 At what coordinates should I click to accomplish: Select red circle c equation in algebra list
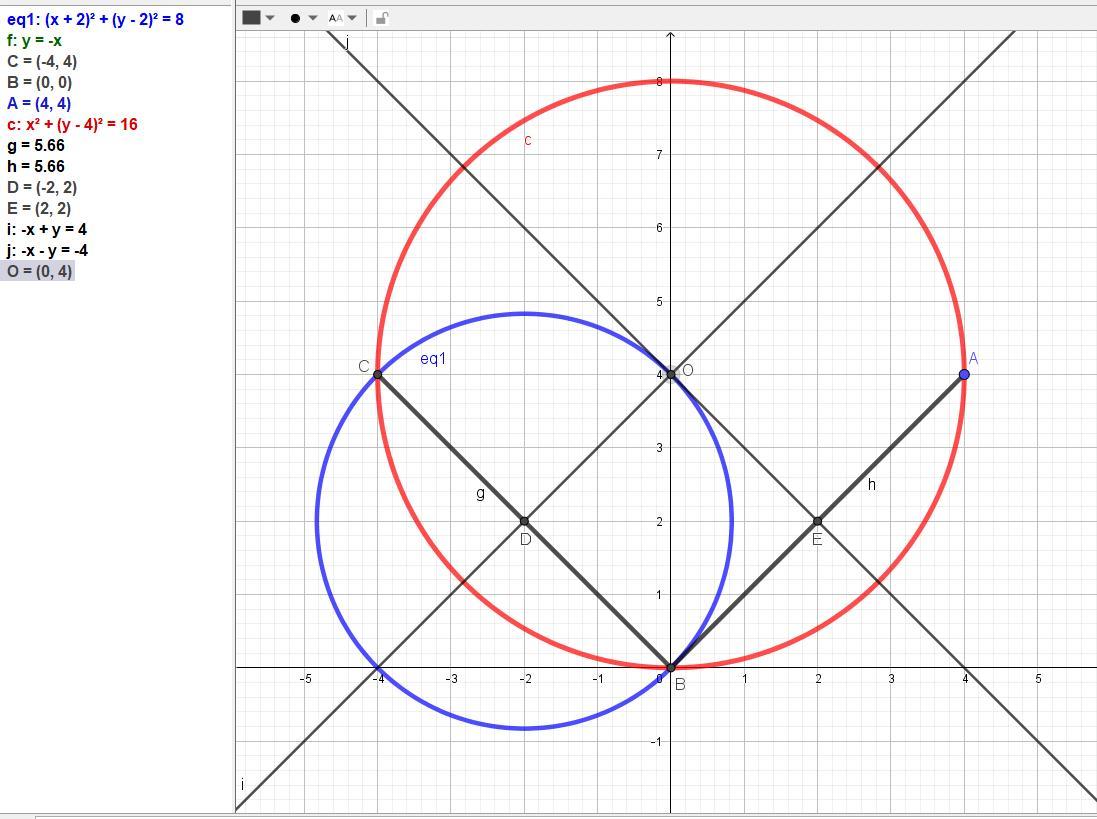point(72,124)
